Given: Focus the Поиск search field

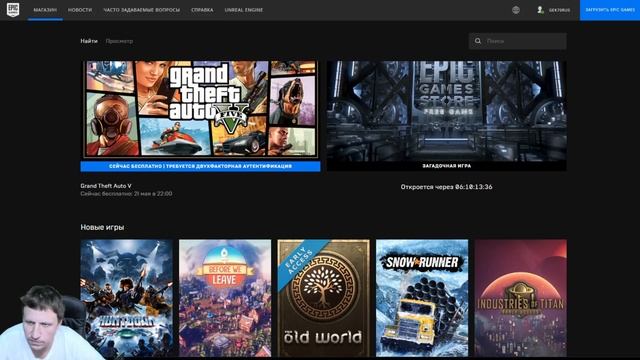Looking at the screenshot, I should 518,41.
